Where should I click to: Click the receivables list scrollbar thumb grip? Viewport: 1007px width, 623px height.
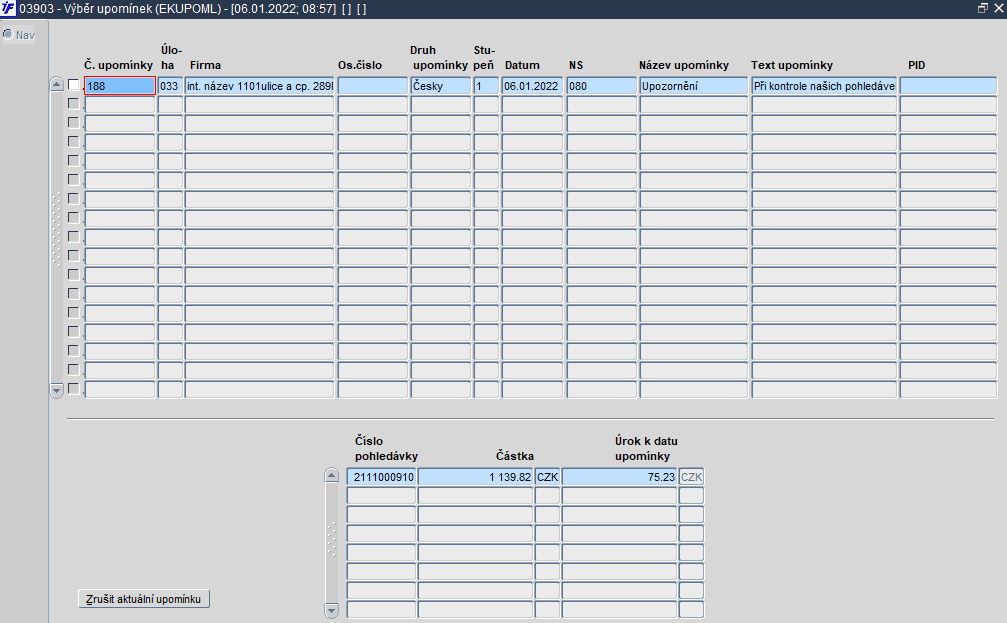pyautogui.click(x=331, y=539)
